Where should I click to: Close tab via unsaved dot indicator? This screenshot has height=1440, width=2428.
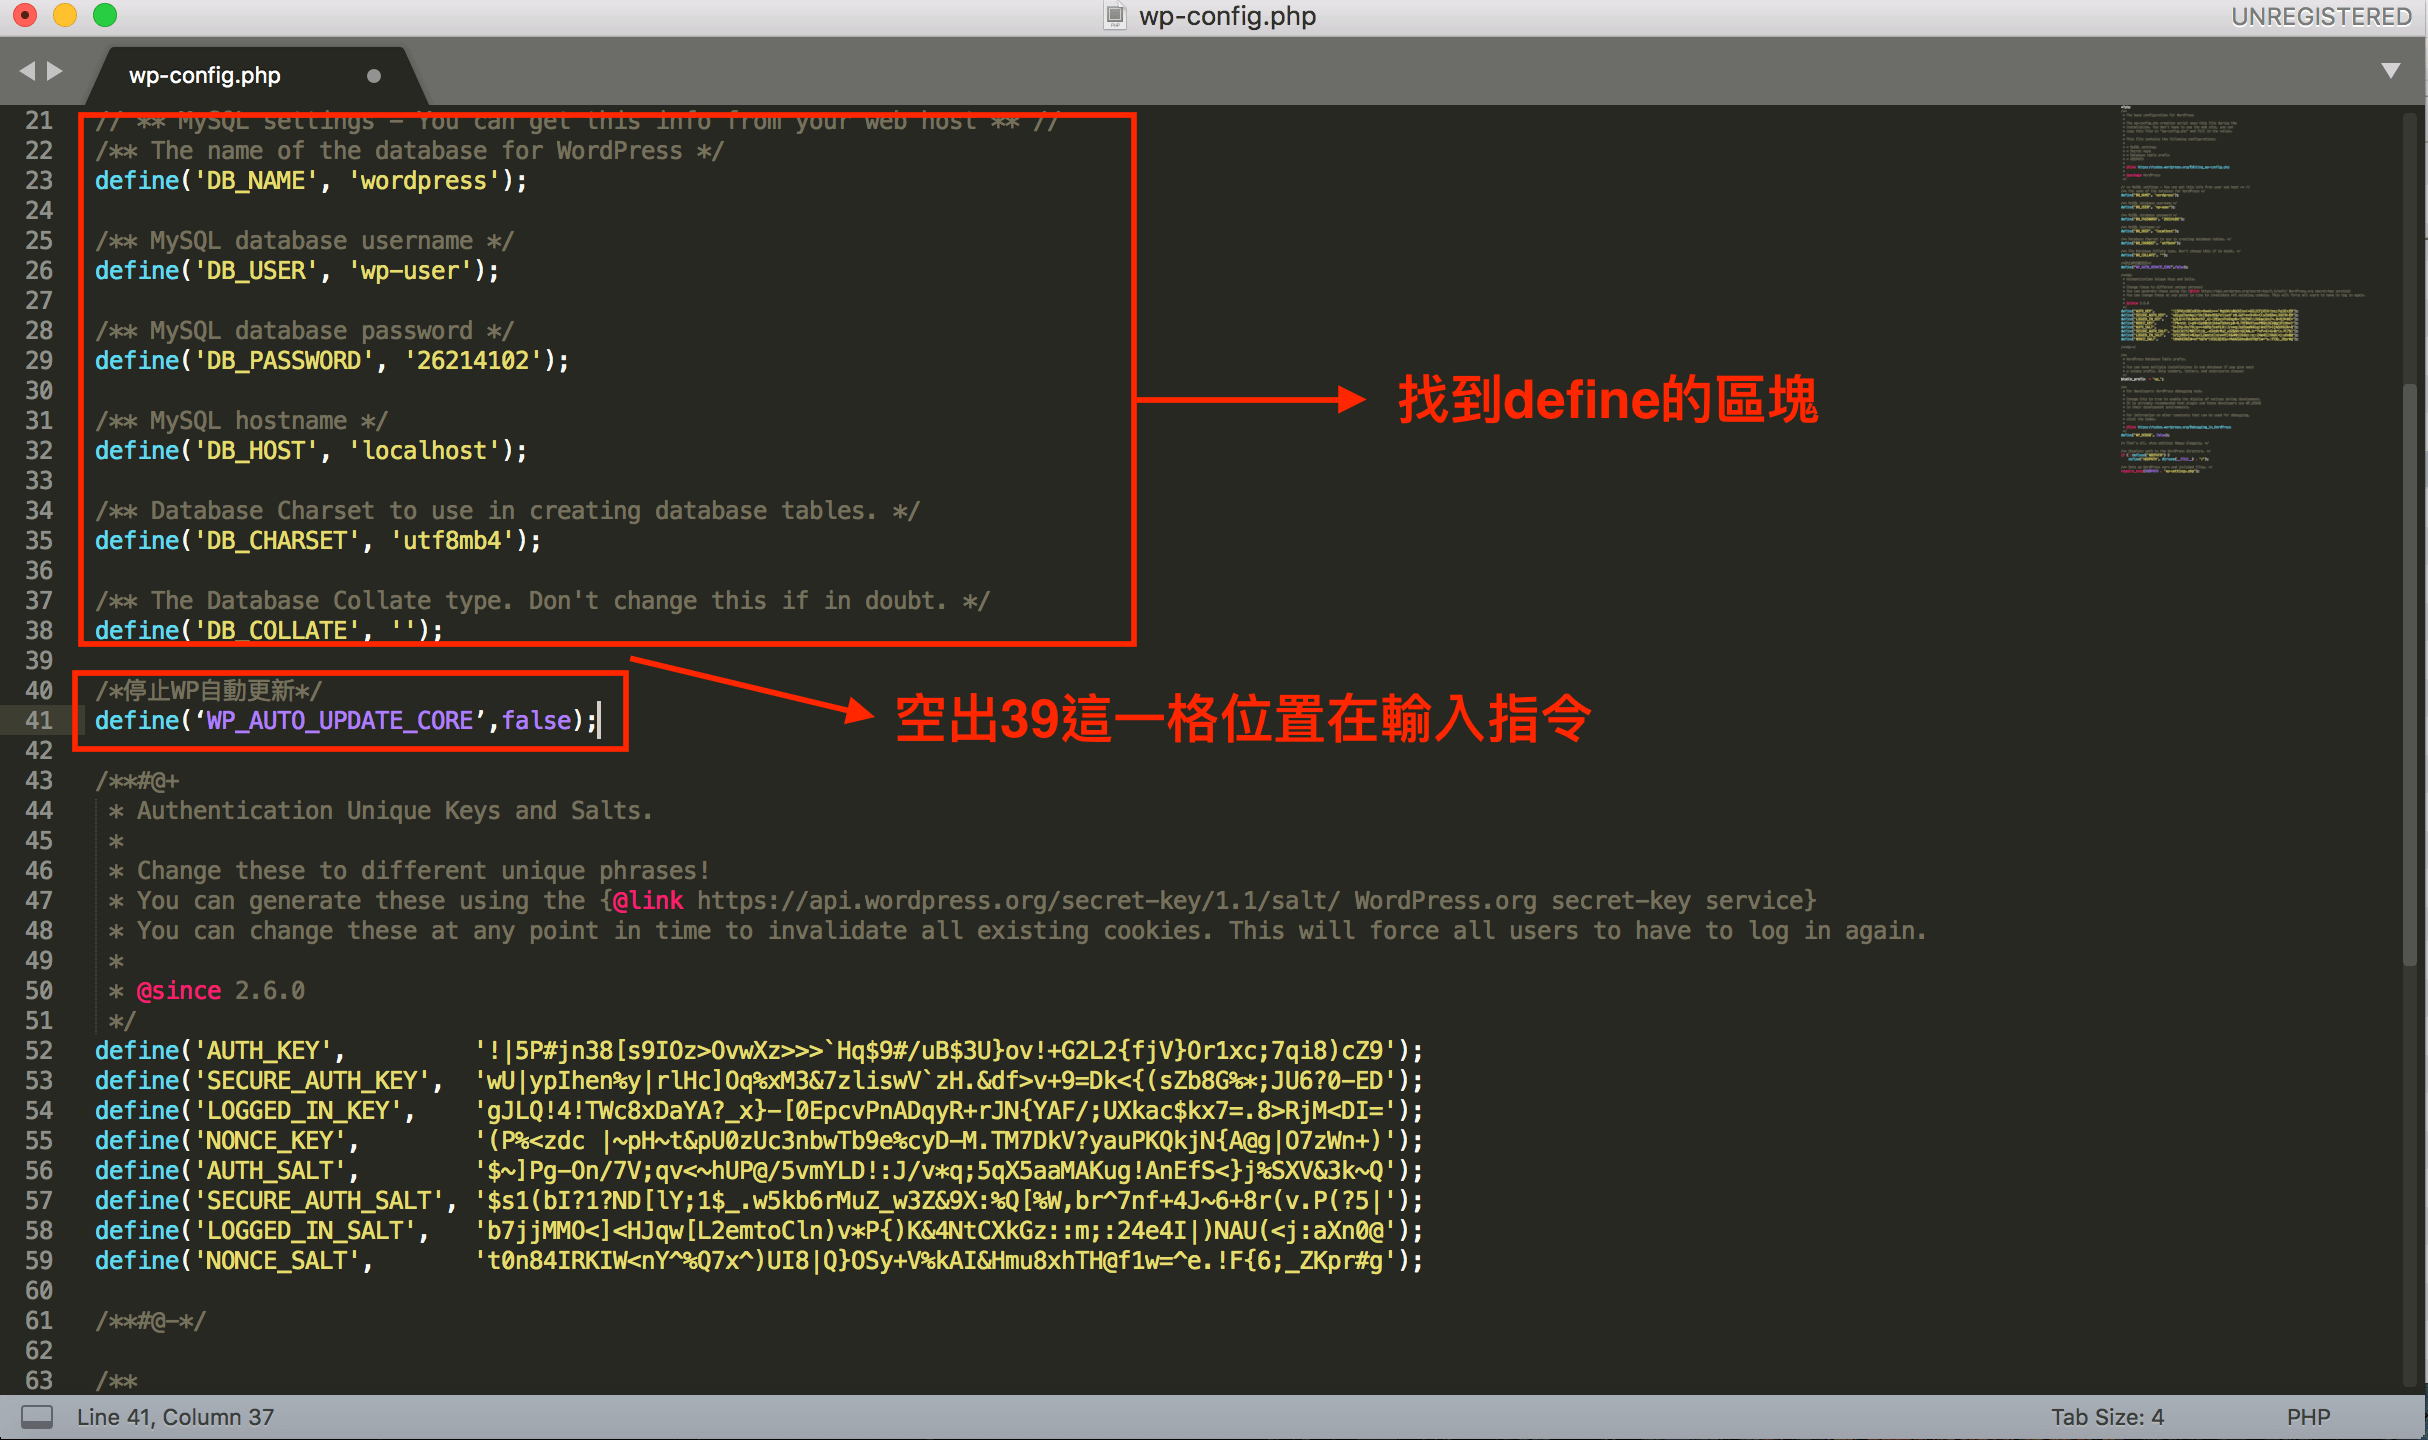click(374, 76)
